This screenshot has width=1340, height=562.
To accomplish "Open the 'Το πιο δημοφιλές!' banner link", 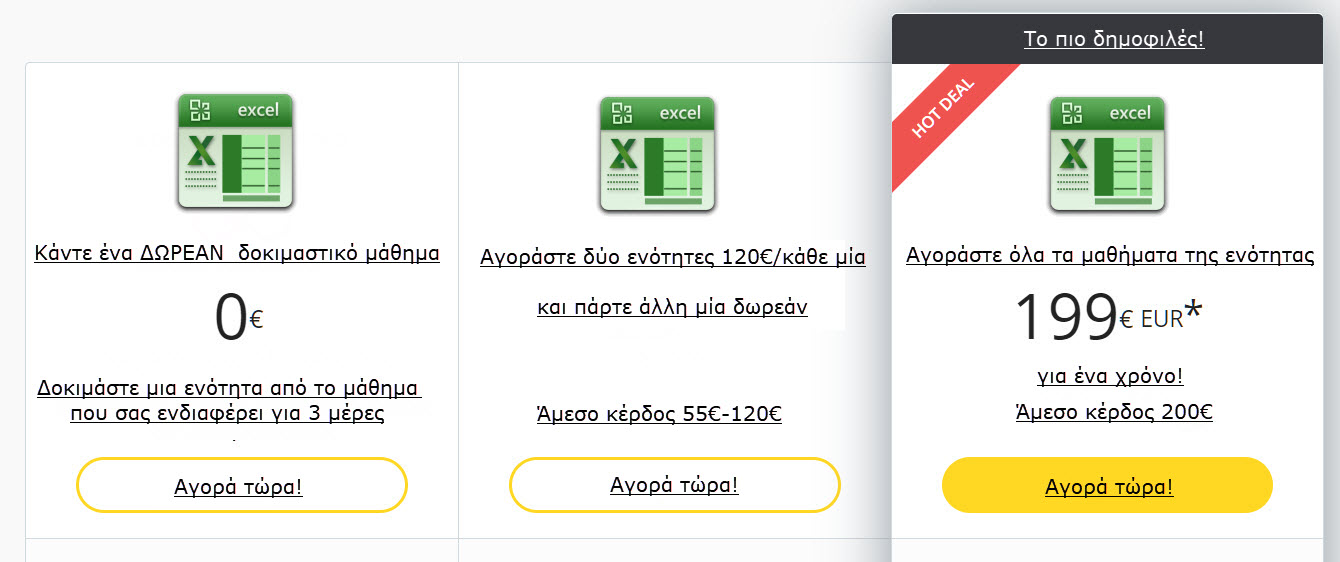I will pyautogui.click(x=1113, y=39).
